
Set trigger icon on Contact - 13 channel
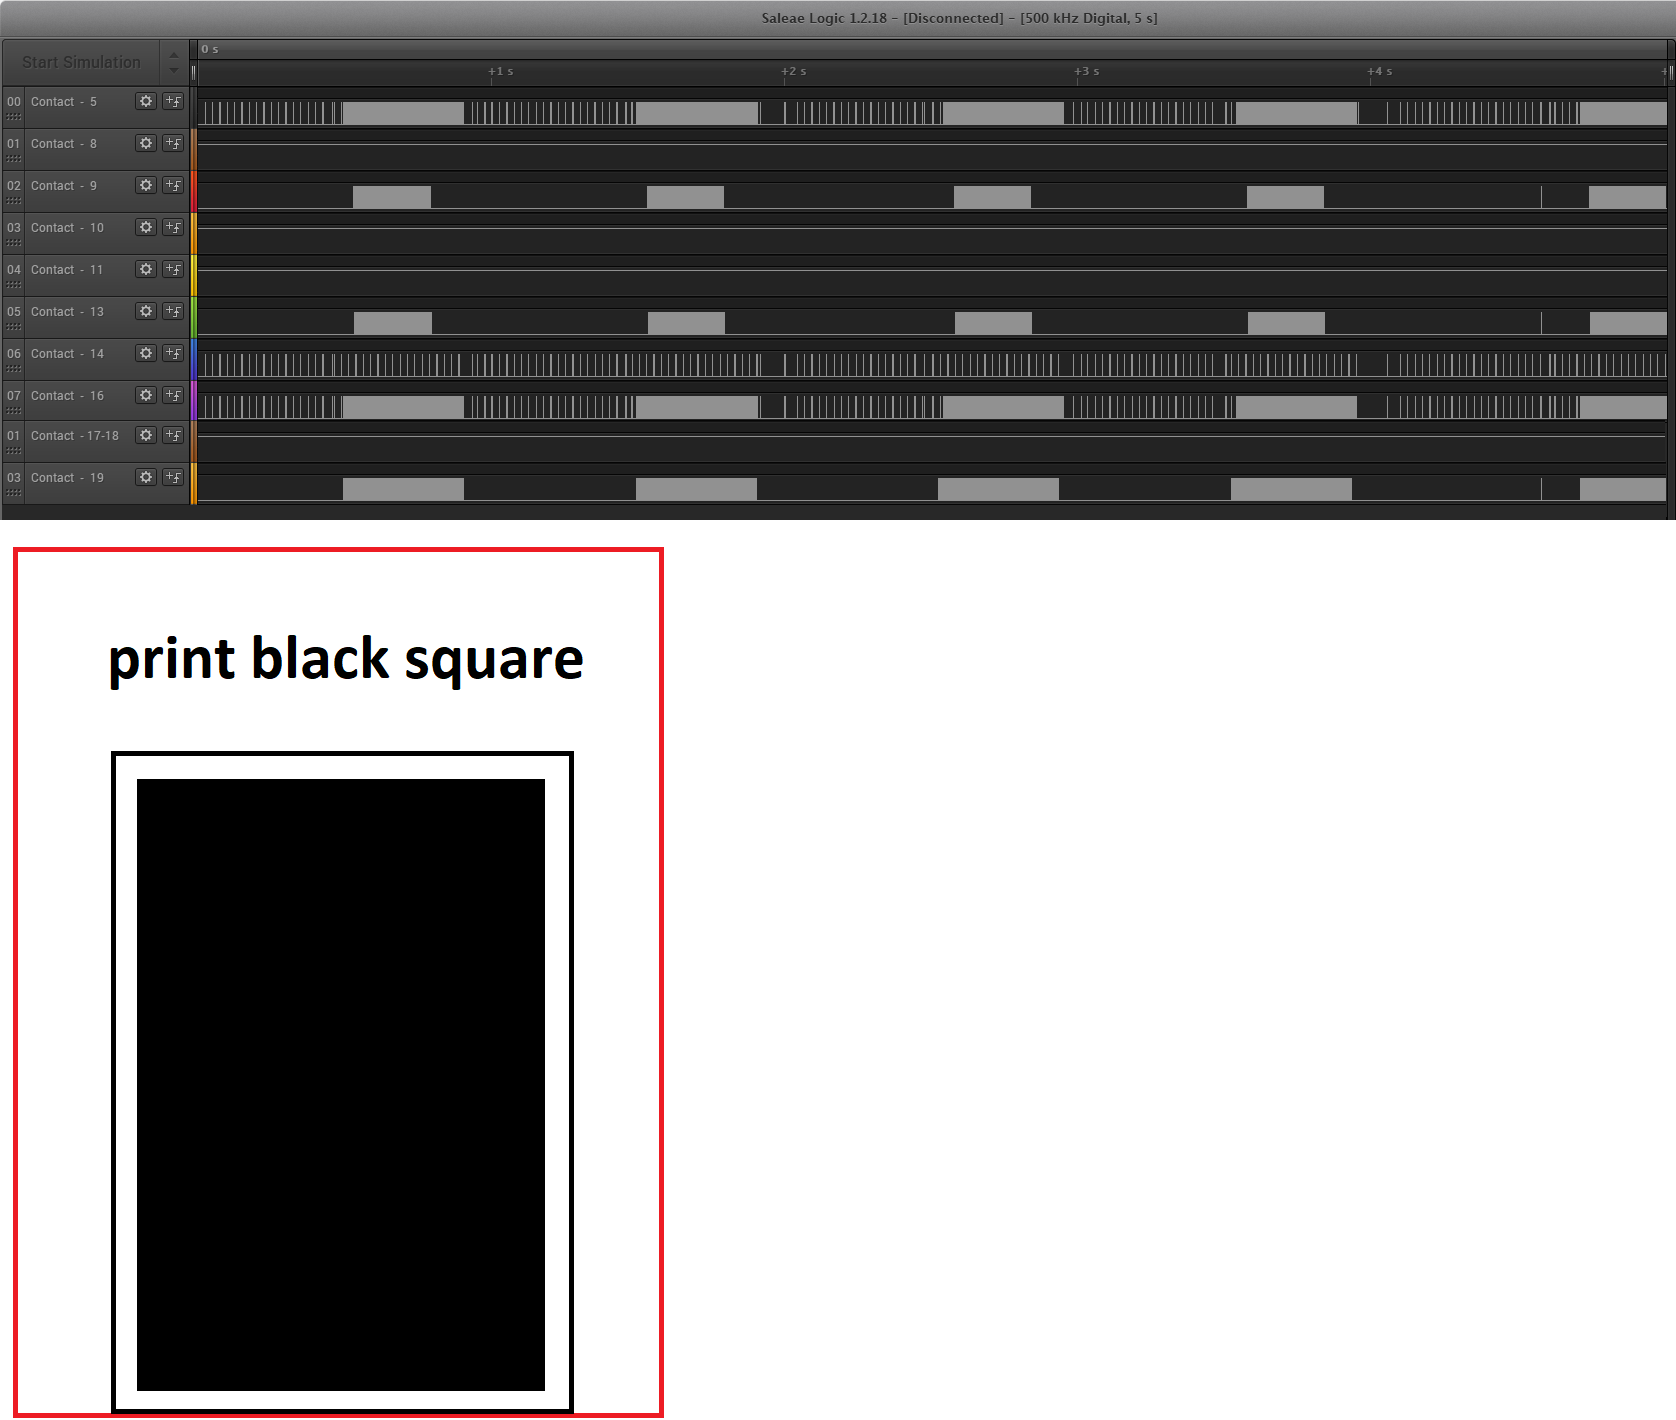173,311
